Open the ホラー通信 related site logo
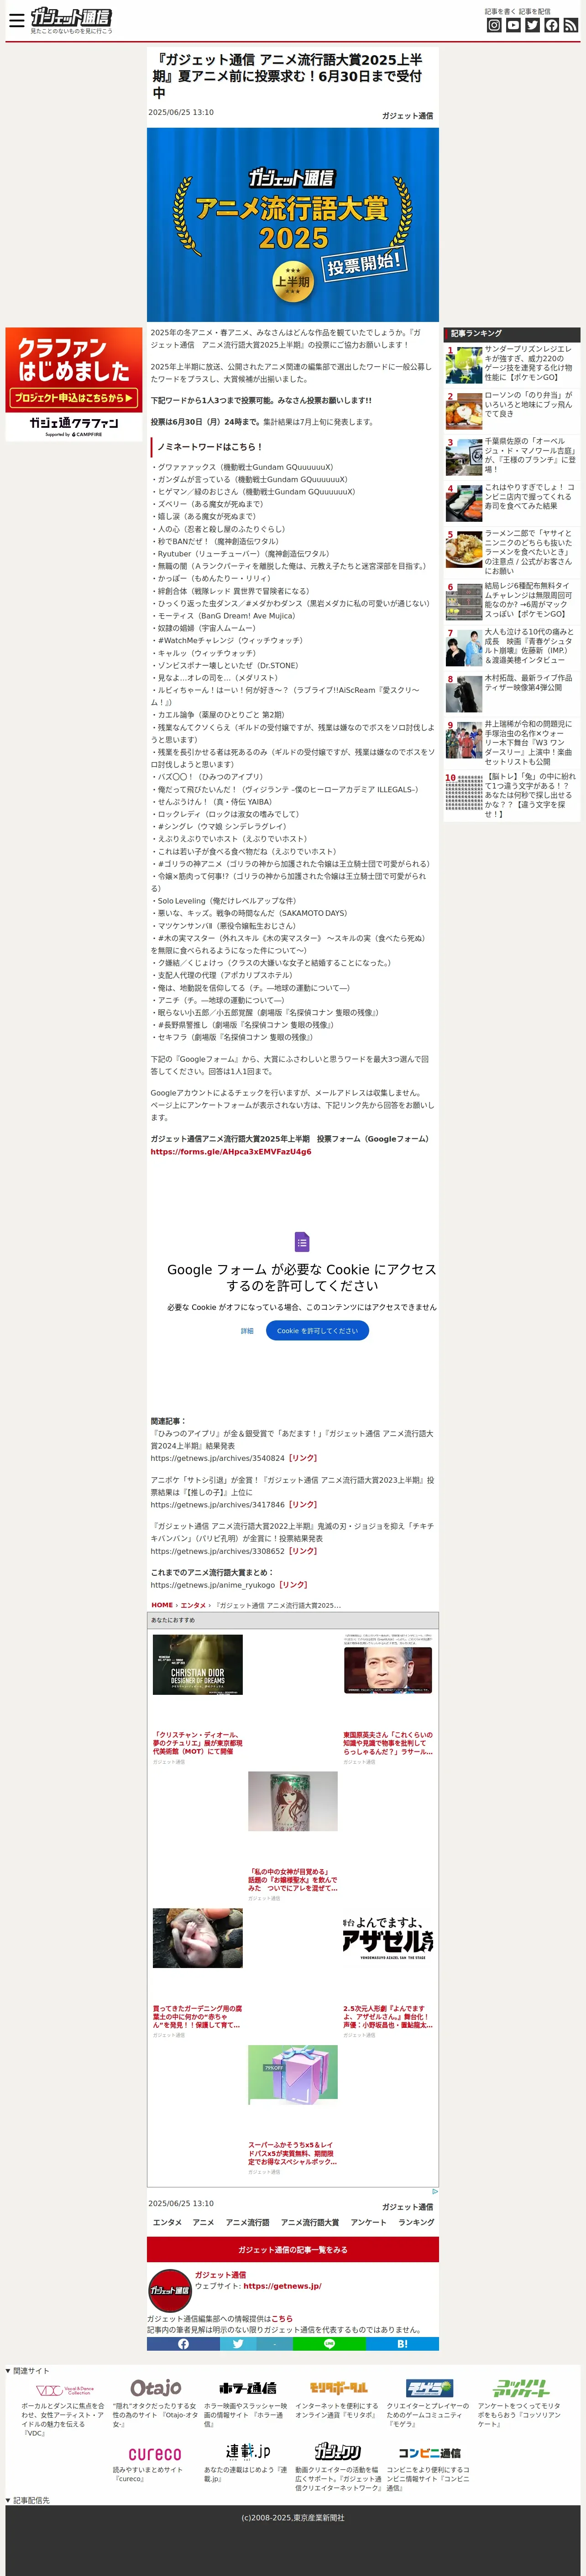Image resolution: width=586 pixels, height=2576 pixels. [247, 2388]
